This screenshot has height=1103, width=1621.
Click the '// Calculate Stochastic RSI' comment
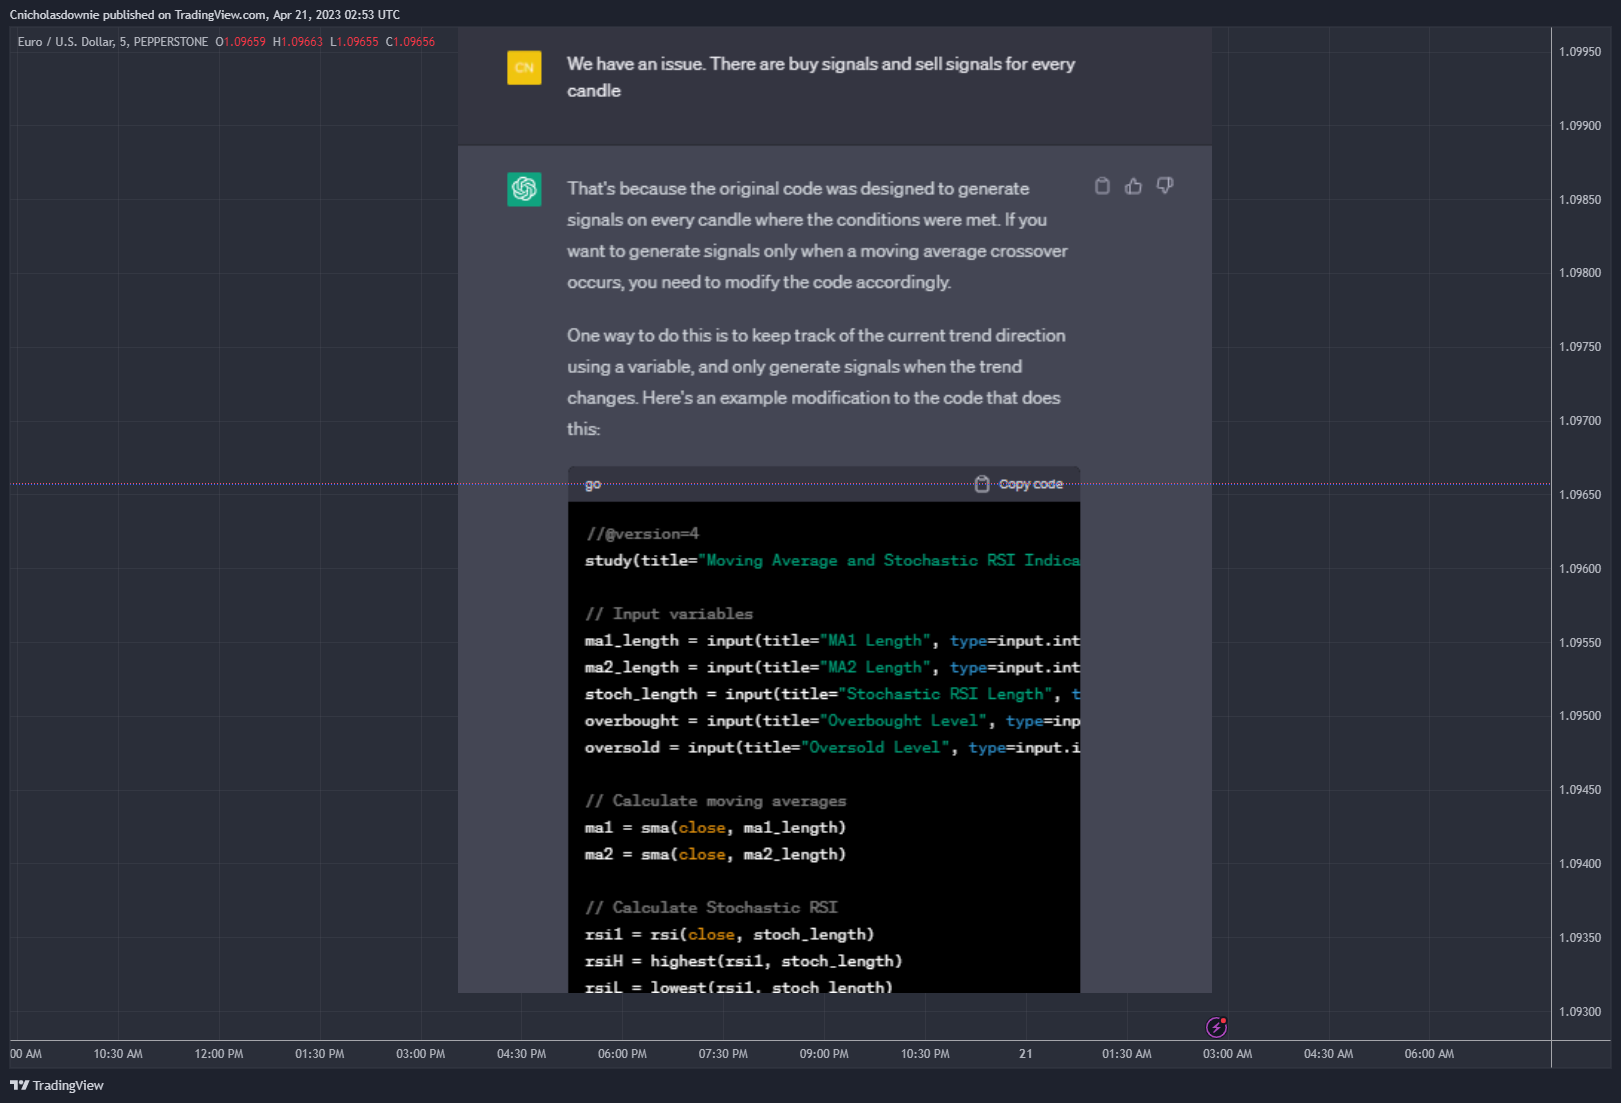[x=711, y=908]
